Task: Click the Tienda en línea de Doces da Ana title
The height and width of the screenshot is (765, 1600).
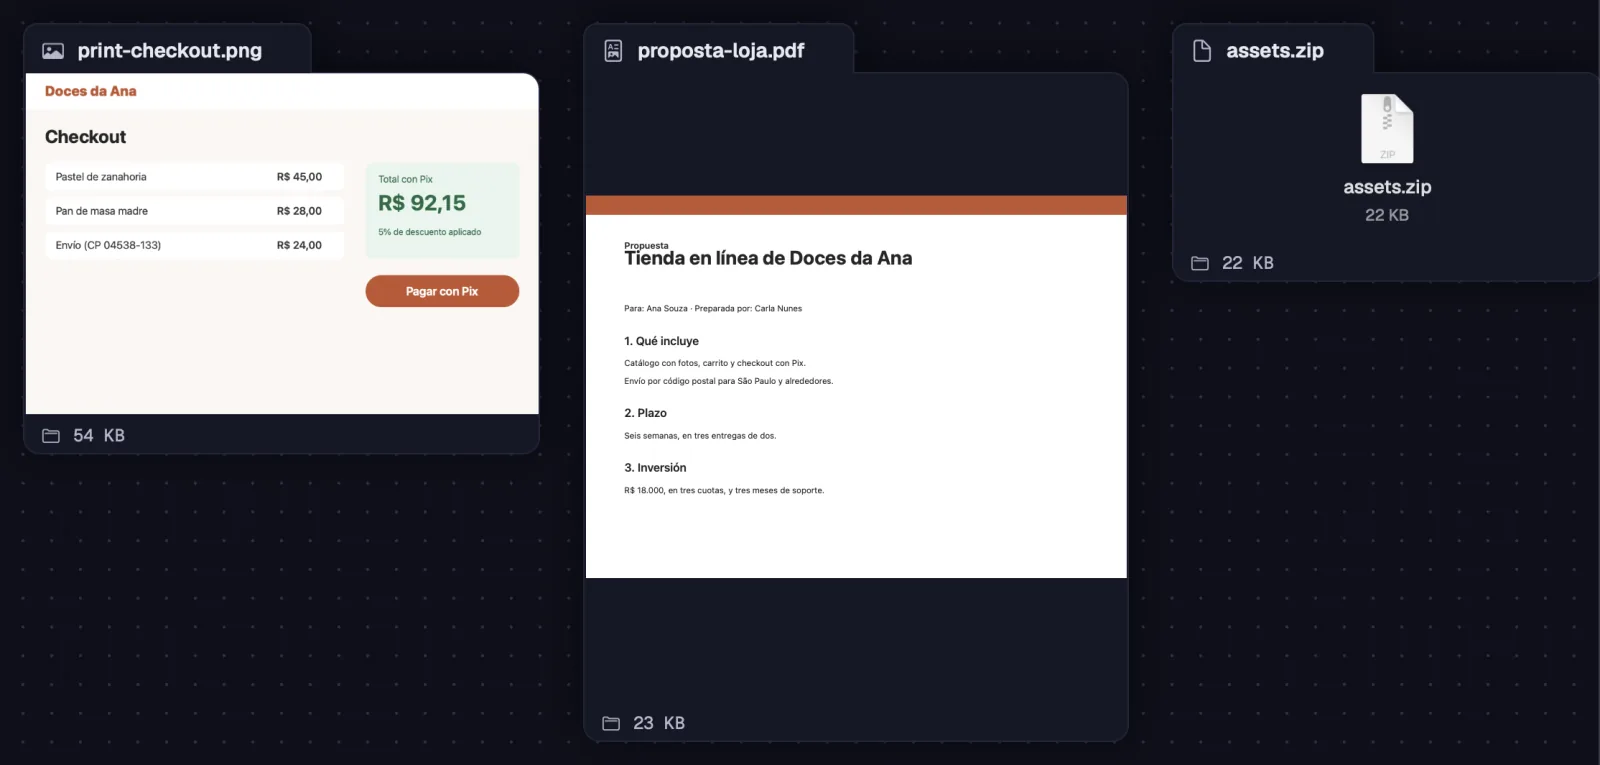Action: [x=768, y=258]
